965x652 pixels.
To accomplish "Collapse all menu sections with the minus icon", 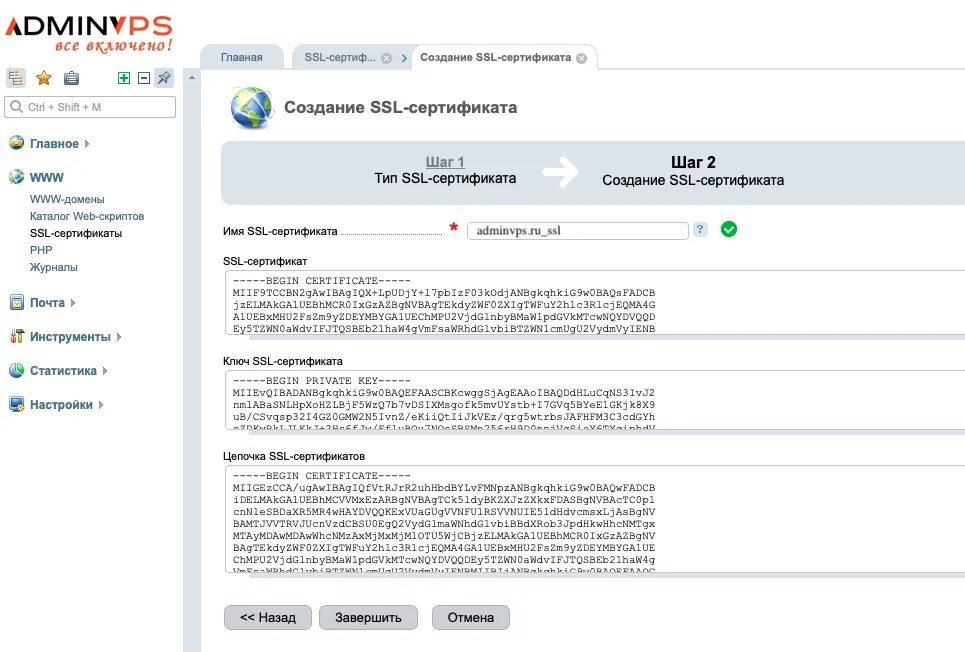I will (x=144, y=78).
